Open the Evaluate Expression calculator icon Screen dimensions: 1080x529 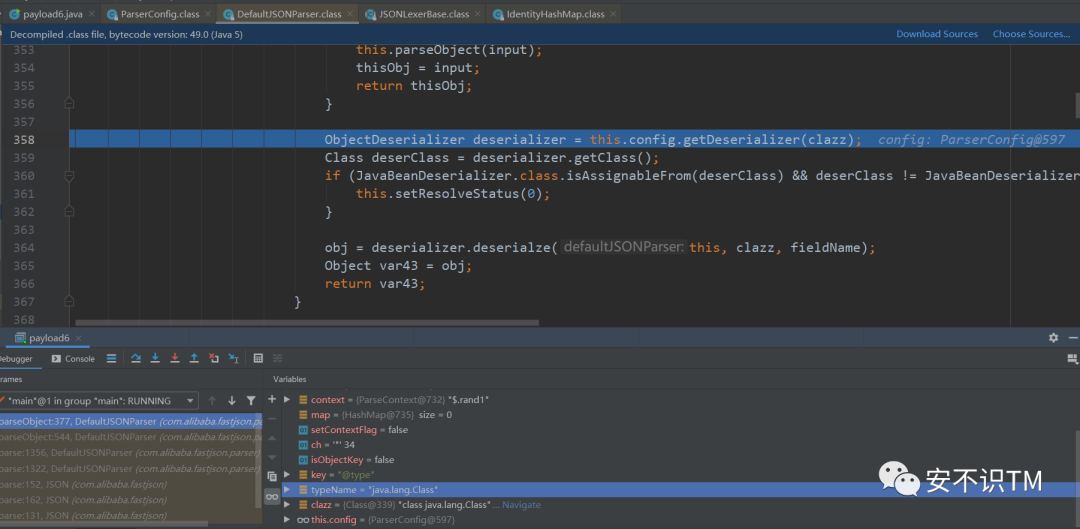tap(258, 358)
